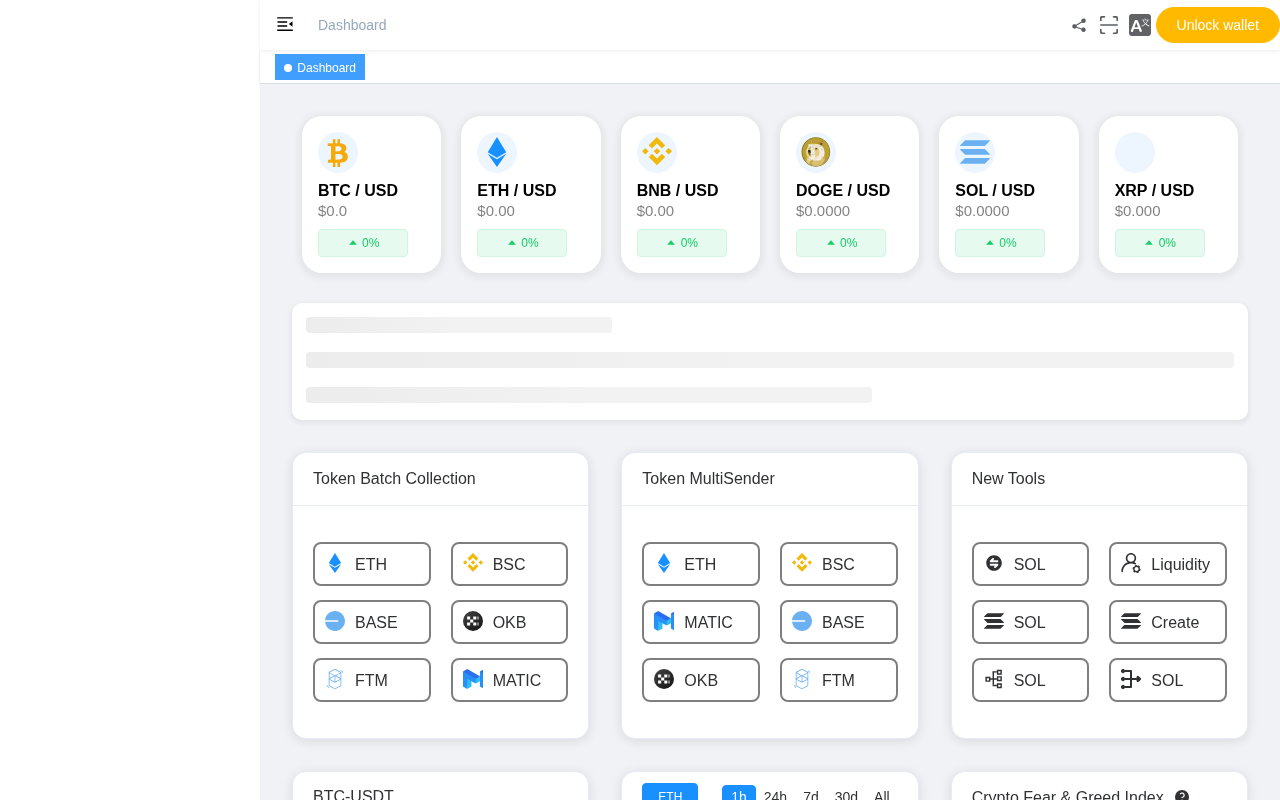
Task: Switch chart range to 24h
Action: [x=775, y=795]
